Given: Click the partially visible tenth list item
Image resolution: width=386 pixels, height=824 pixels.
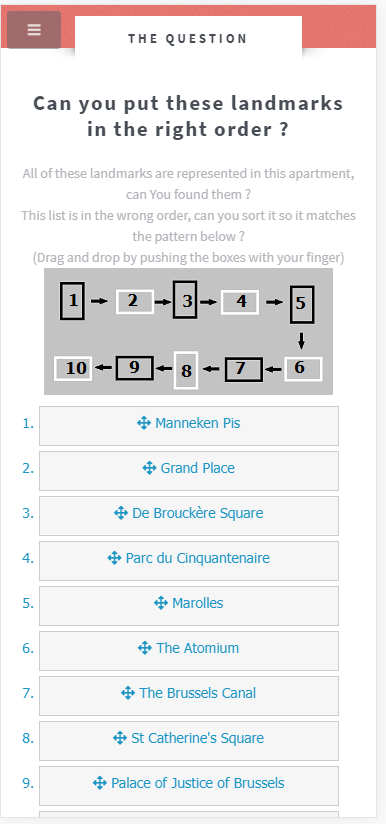Looking at the screenshot, I should pos(189,814).
